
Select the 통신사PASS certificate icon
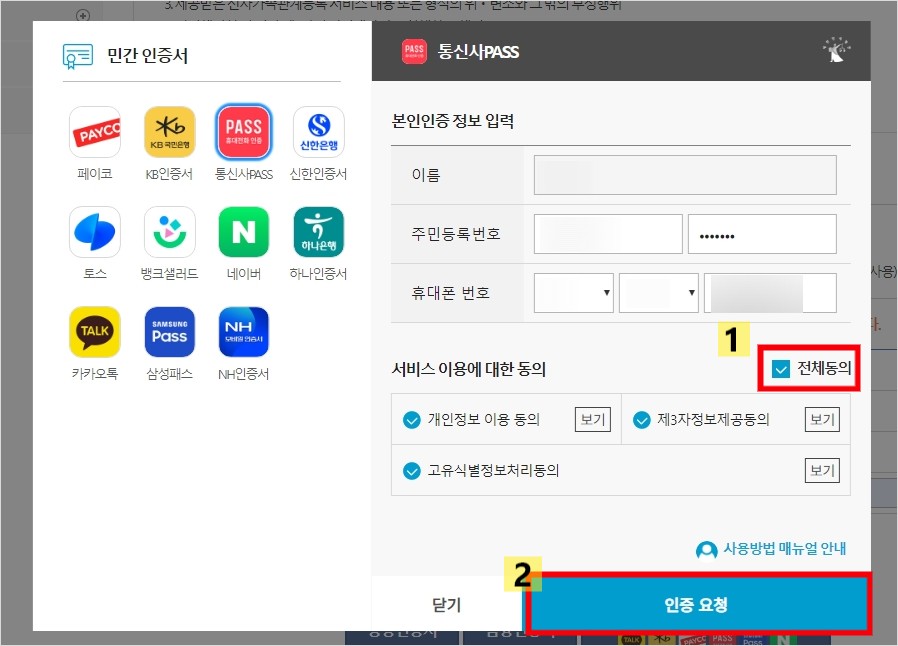[244, 132]
